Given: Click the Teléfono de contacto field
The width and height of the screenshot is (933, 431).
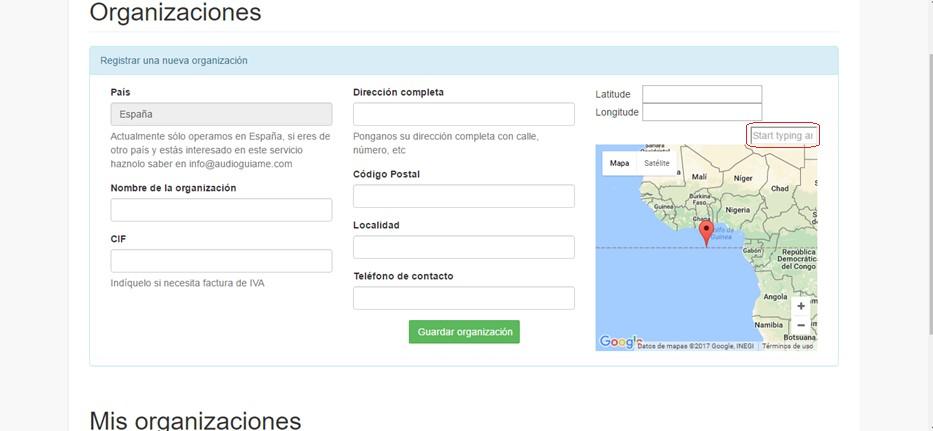Looking at the screenshot, I should point(463,298).
